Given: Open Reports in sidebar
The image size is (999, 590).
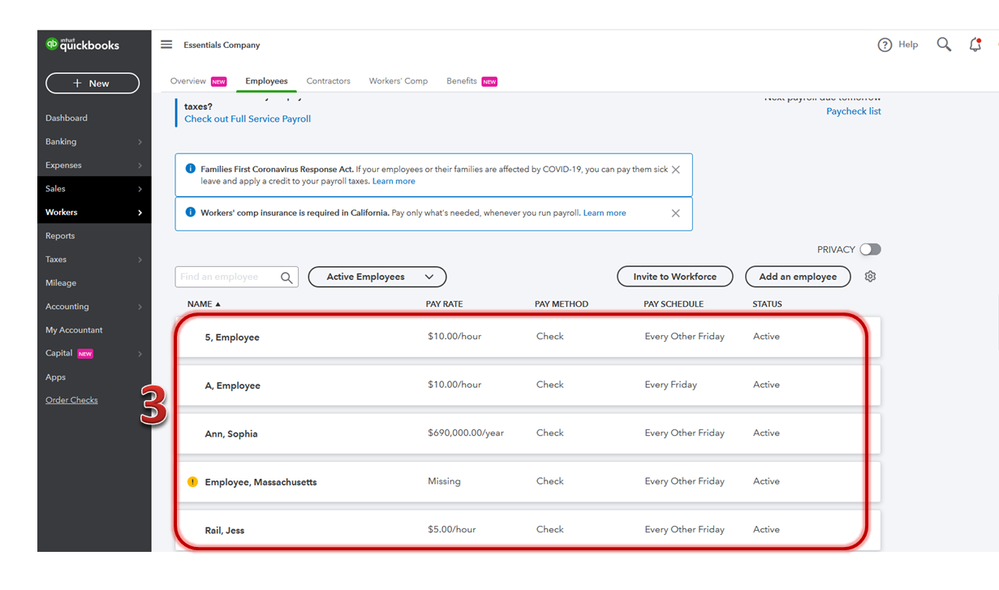Looking at the screenshot, I should 60,236.
